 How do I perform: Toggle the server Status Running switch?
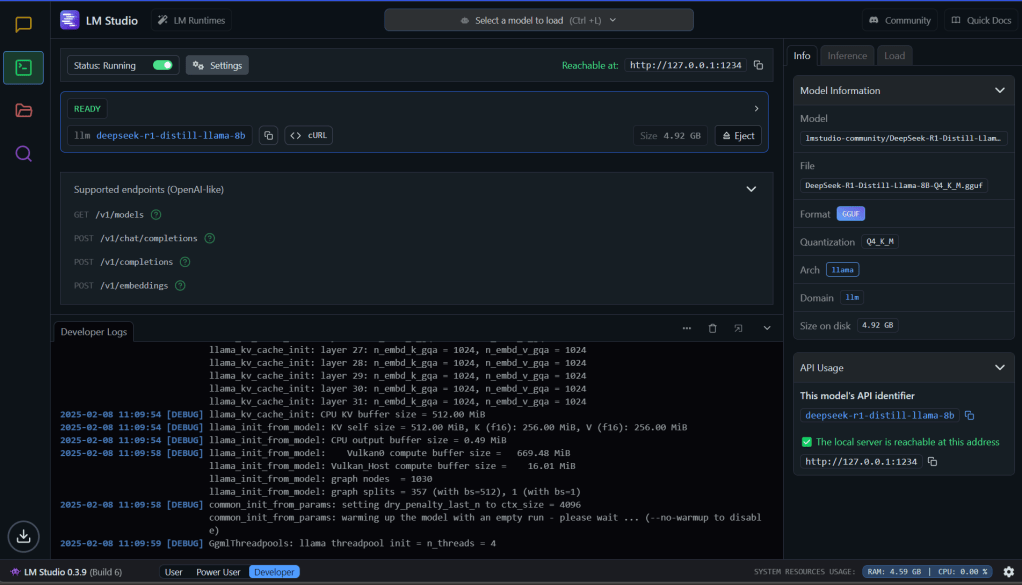click(x=162, y=65)
